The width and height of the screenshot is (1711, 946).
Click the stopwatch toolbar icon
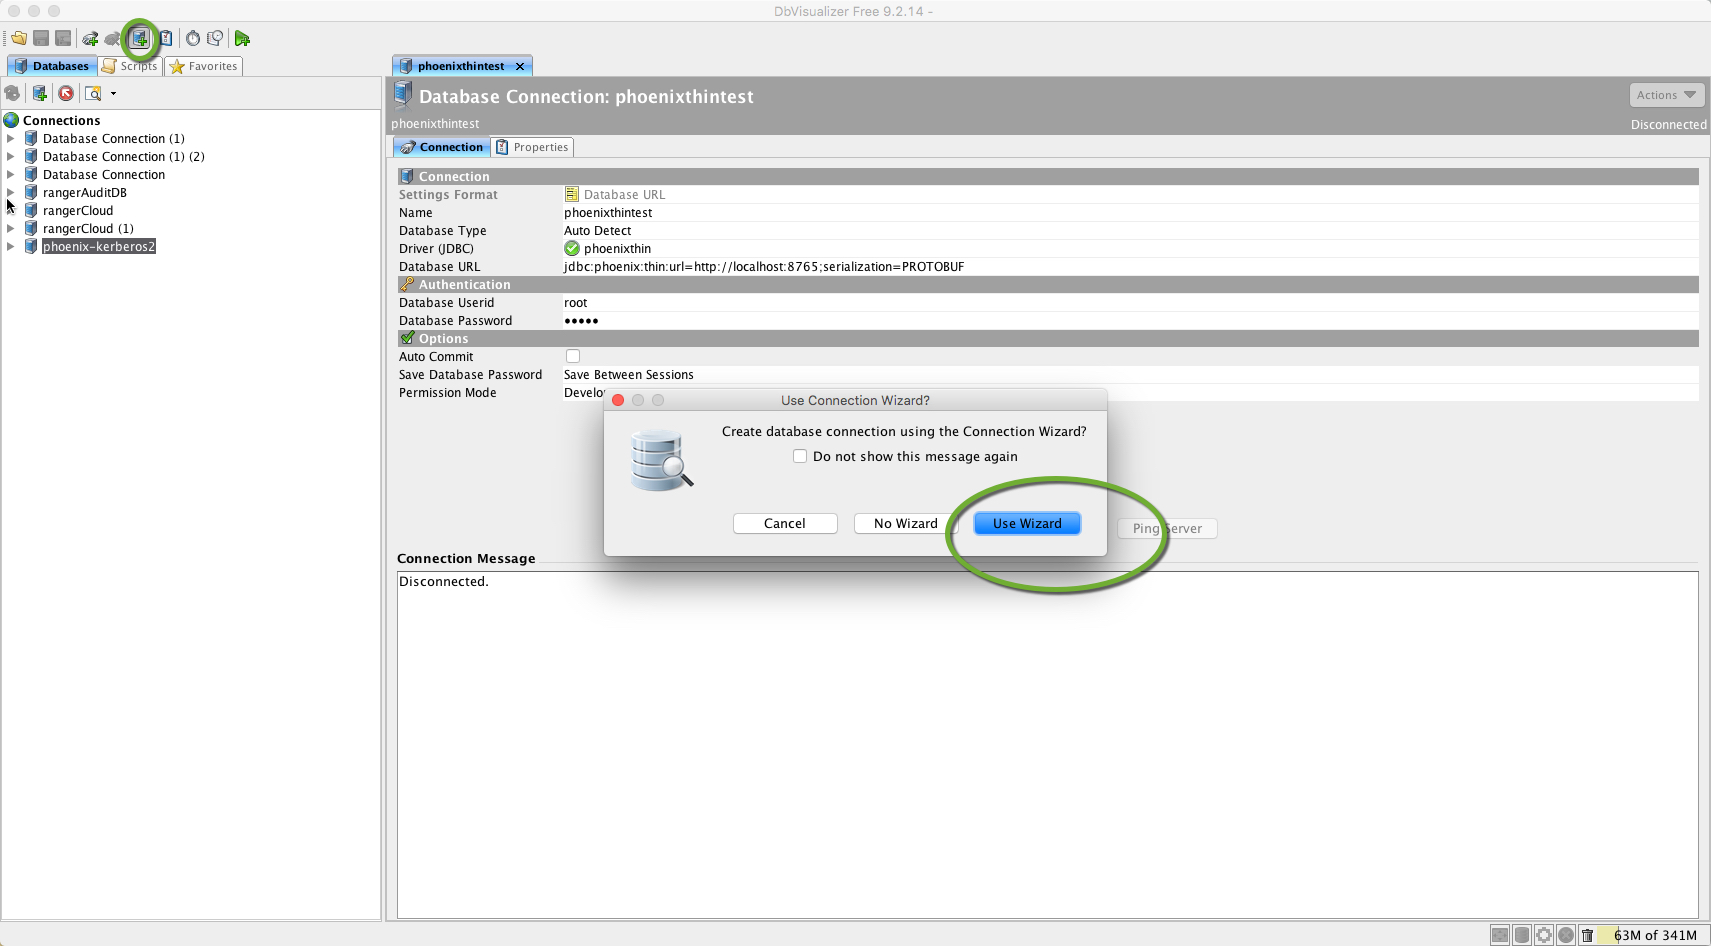click(191, 38)
